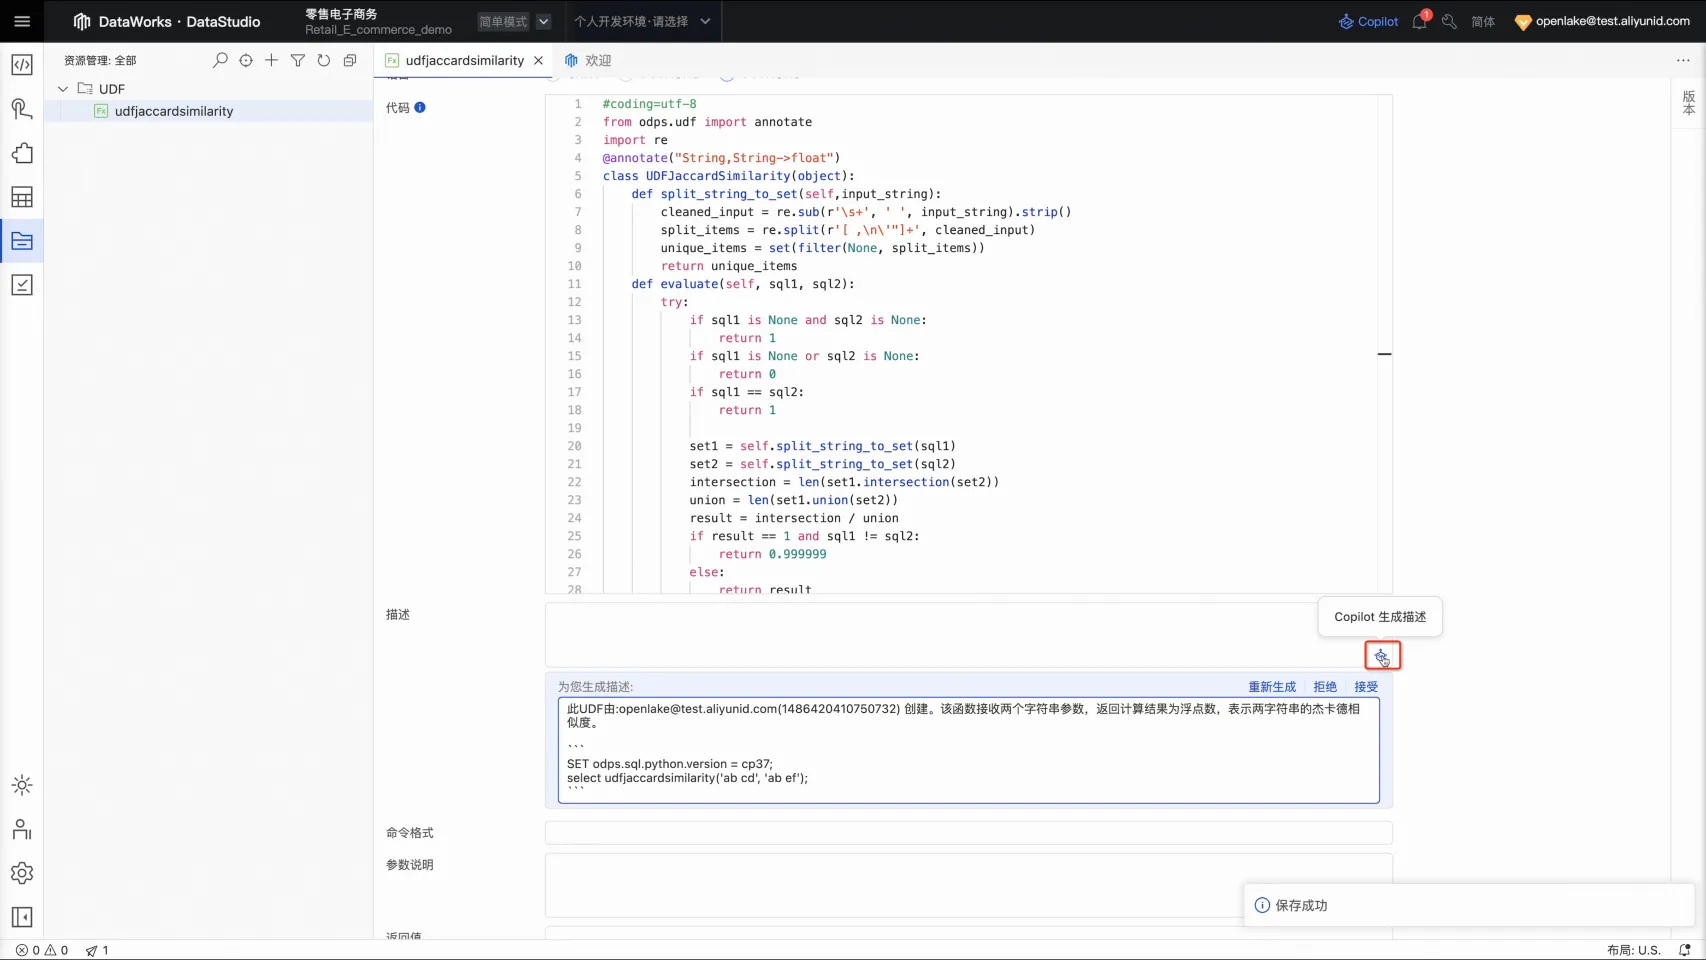Click the warning count status indicator

(x=57, y=950)
